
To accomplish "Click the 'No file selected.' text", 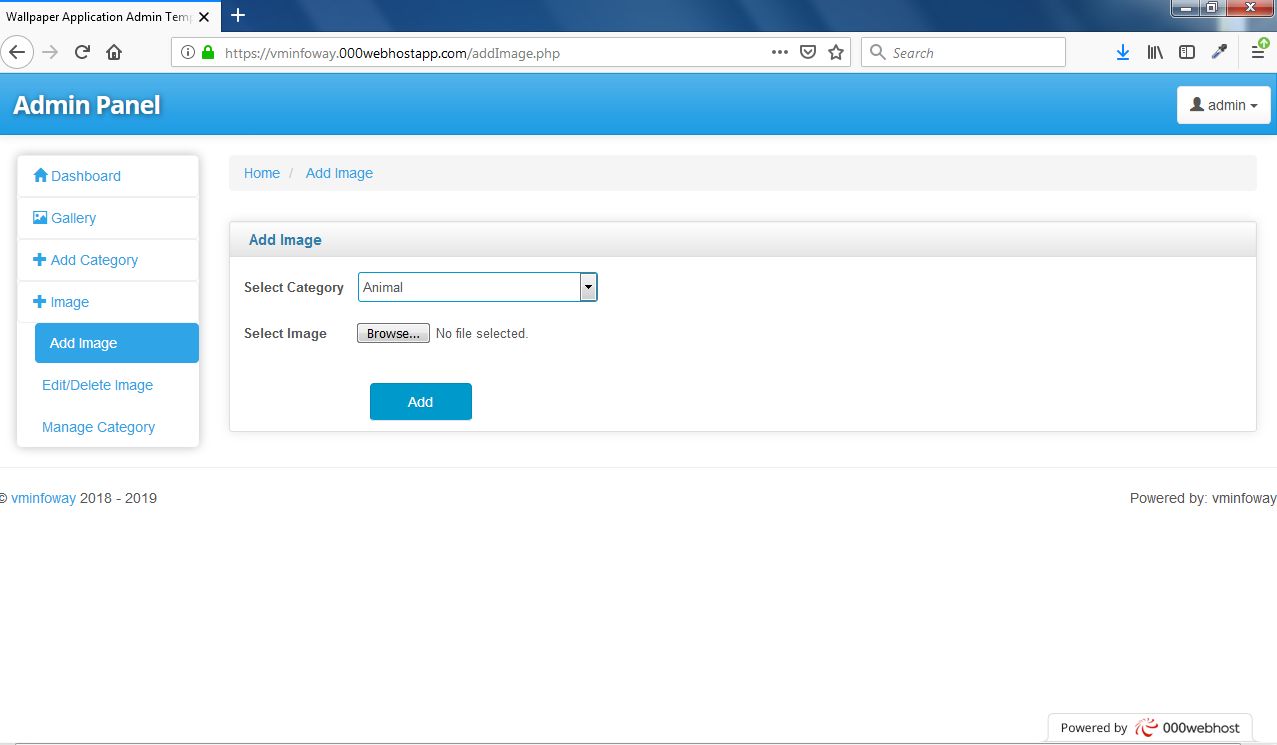I will tap(482, 333).
